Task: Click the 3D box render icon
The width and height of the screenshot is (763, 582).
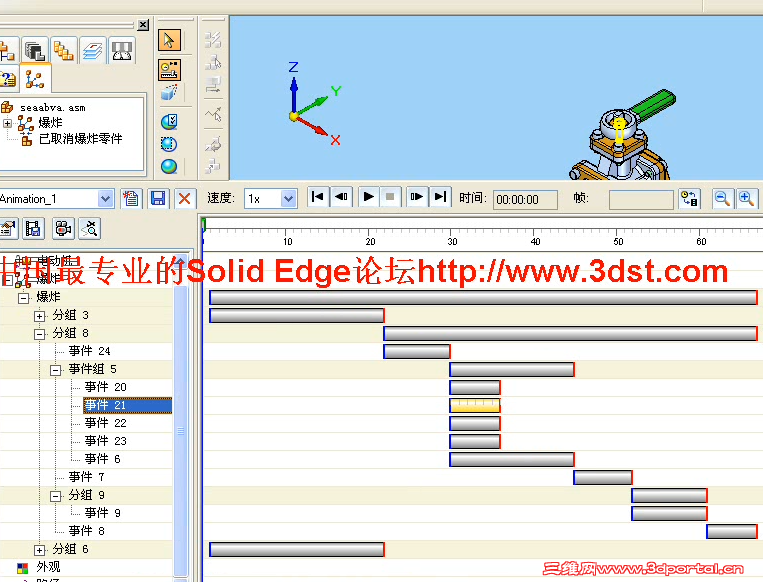Action: (x=169, y=92)
